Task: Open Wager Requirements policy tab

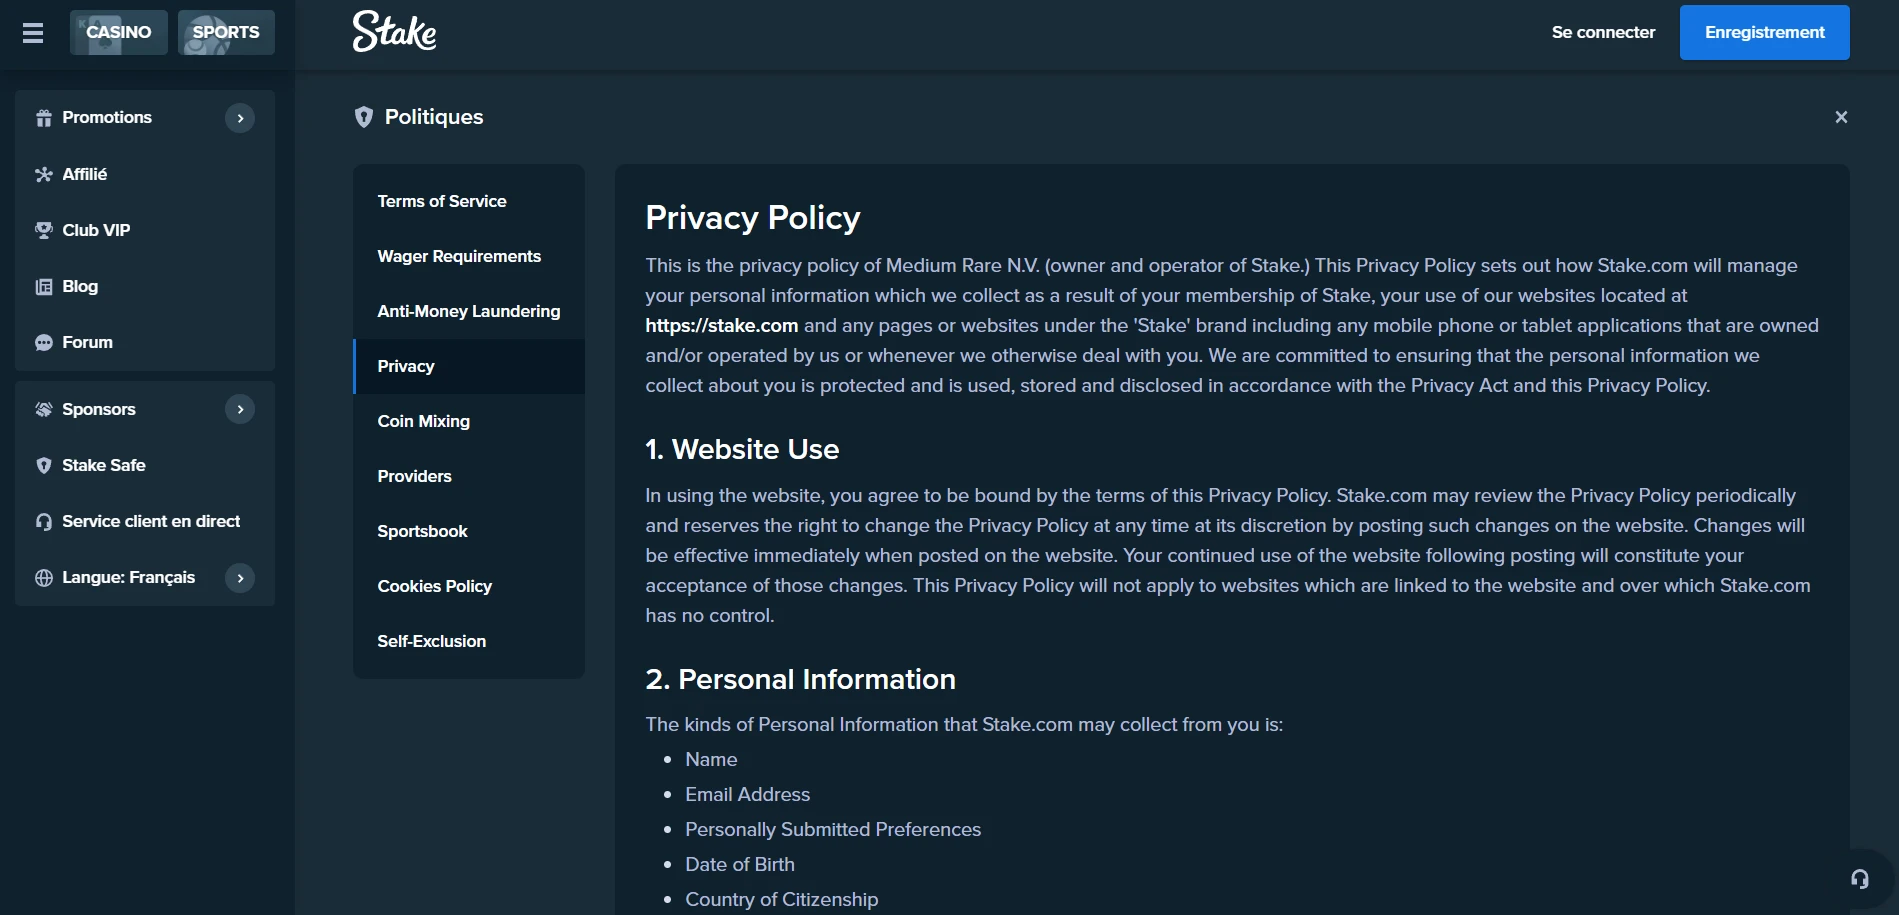Action: coord(469,256)
